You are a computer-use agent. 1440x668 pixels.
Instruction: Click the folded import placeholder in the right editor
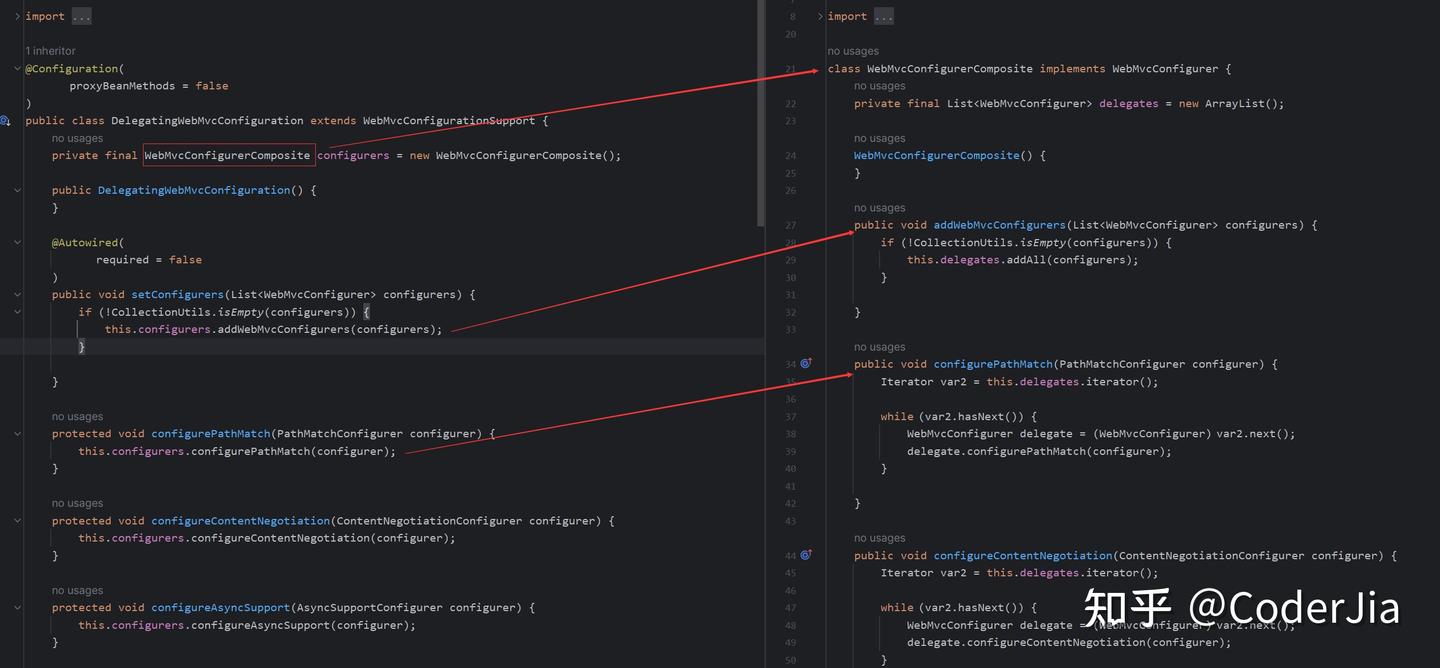pyautogui.click(x=884, y=15)
